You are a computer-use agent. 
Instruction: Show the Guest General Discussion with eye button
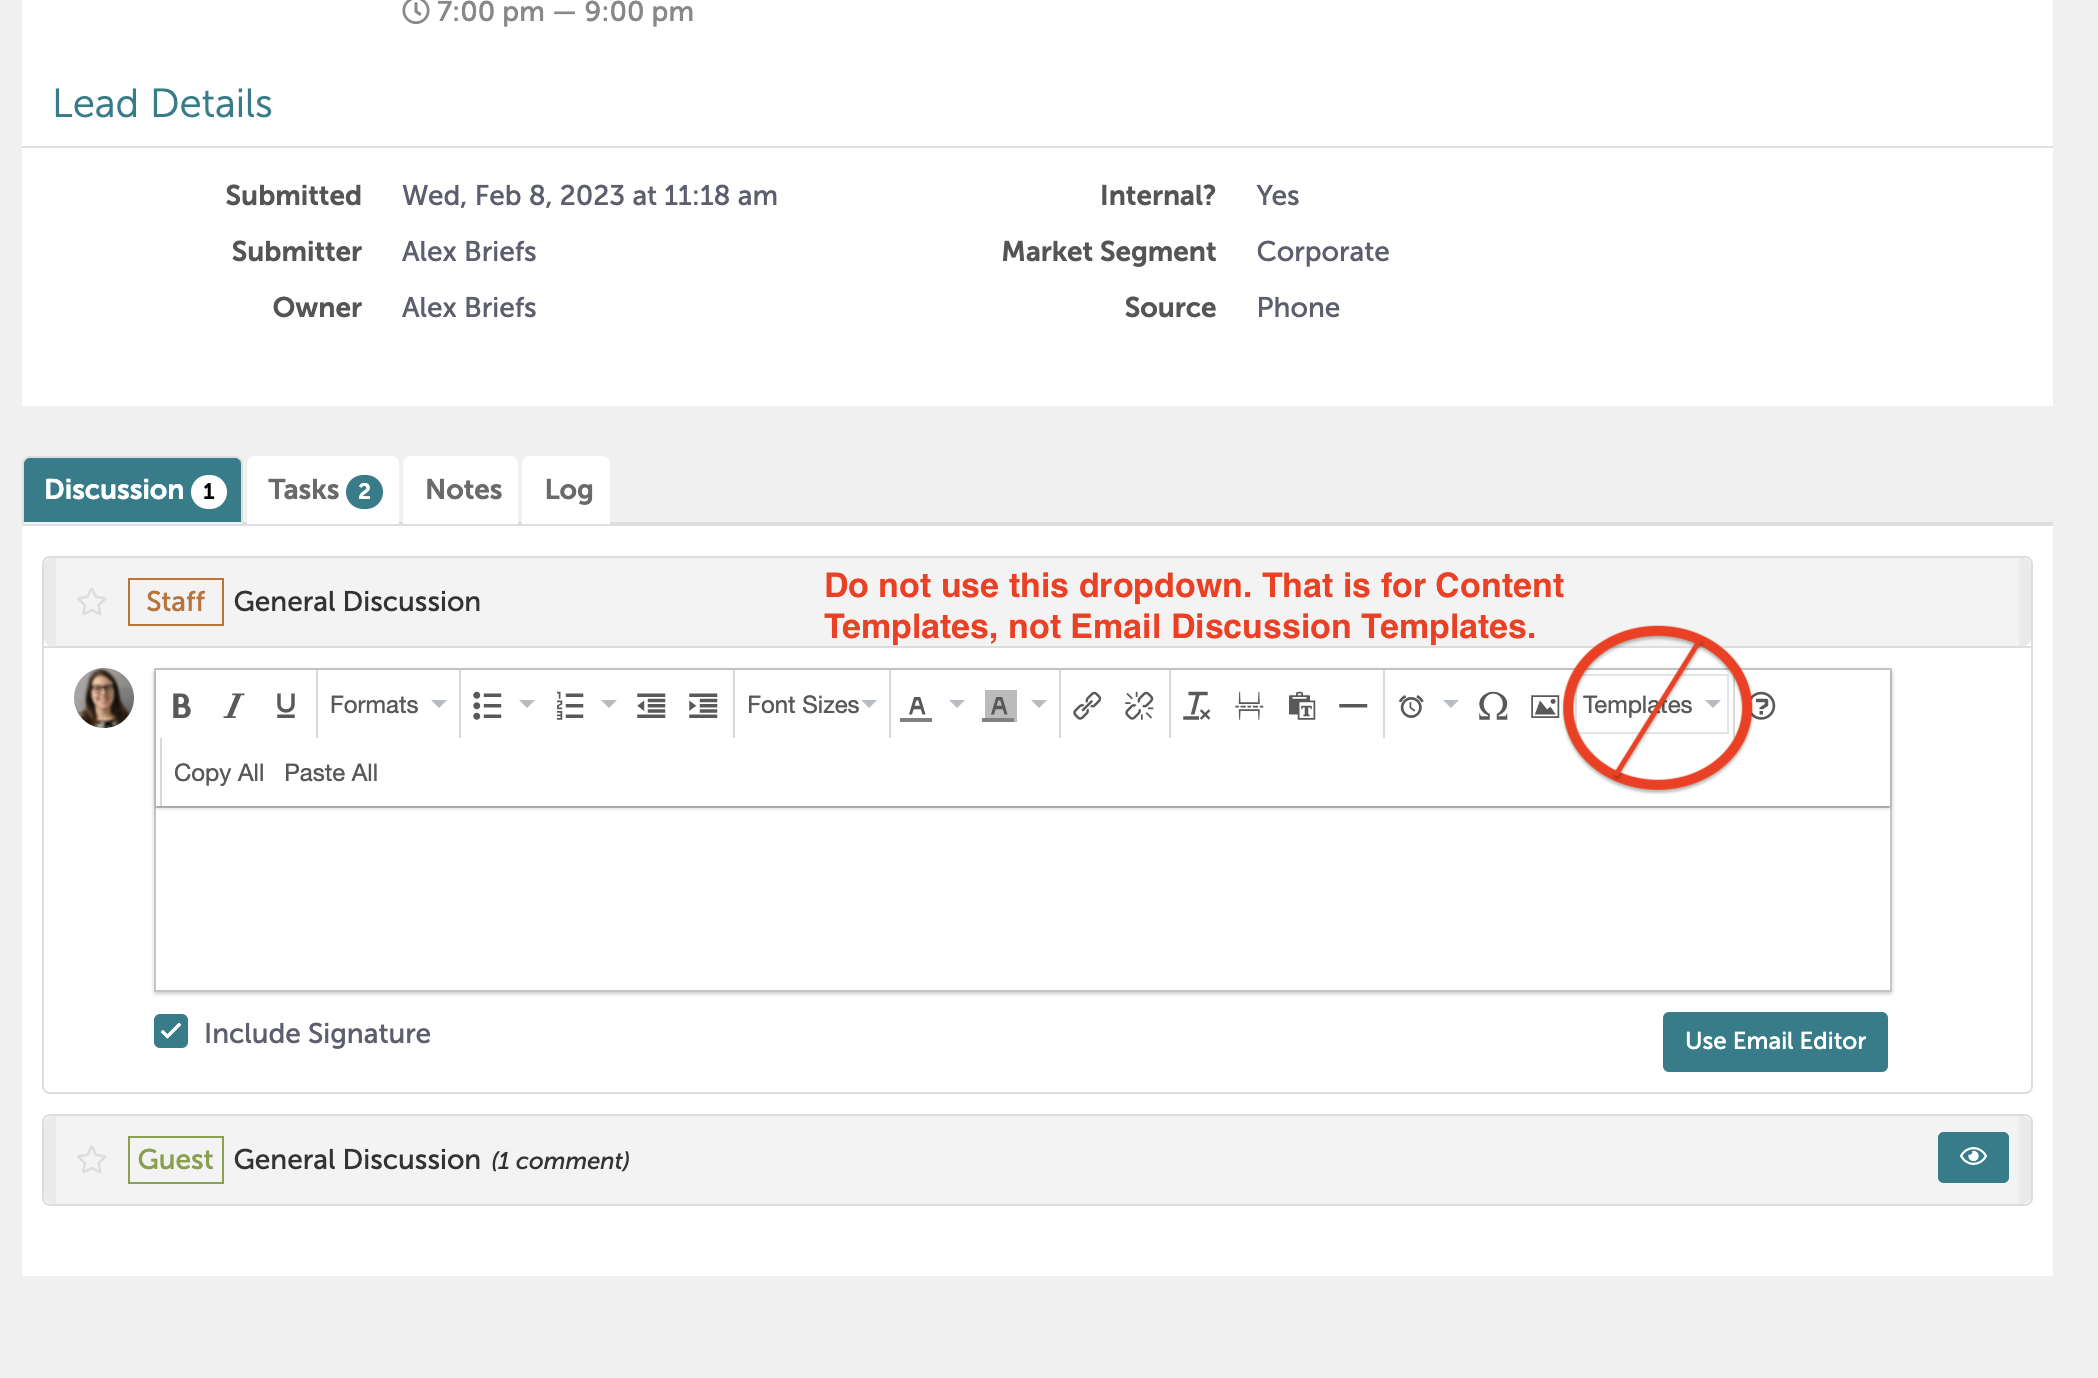1972,1157
